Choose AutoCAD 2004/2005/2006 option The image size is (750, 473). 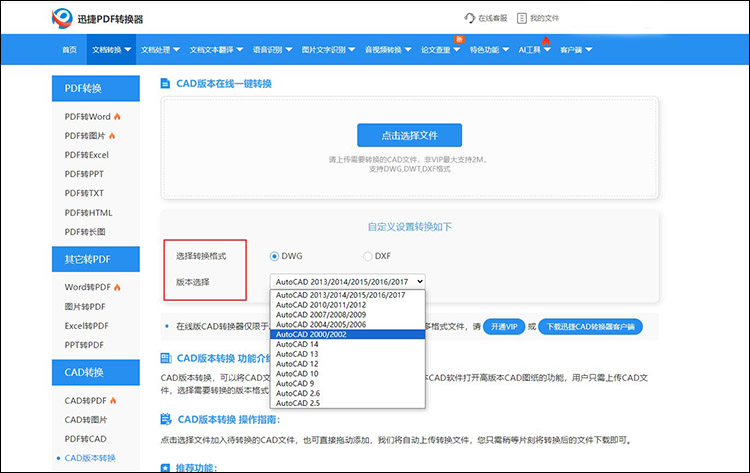point(347,324)
